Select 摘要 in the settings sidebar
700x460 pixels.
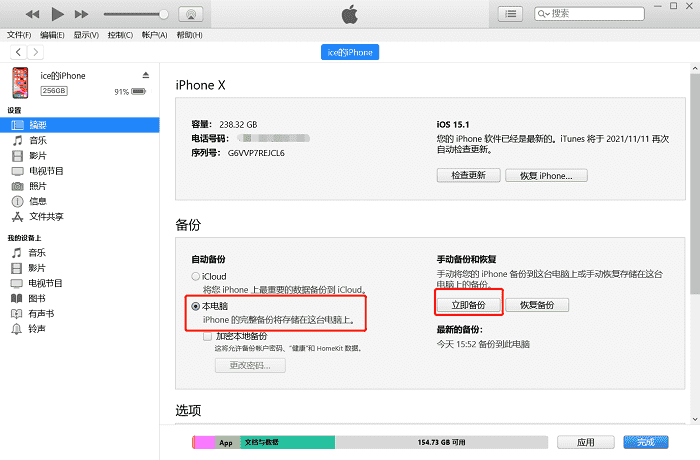[79, 125]
